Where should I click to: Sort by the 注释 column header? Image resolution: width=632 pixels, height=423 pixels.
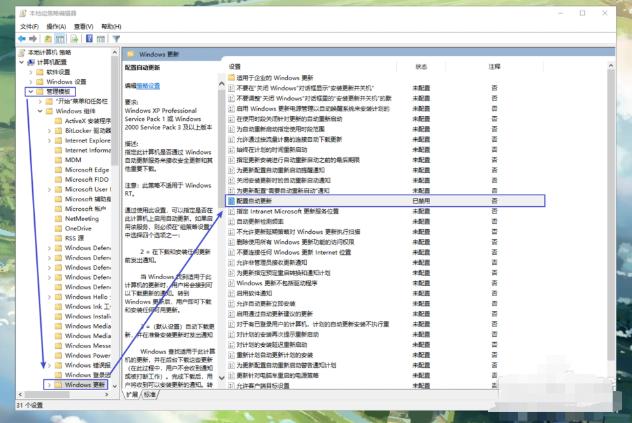click(x=495, y=67)
